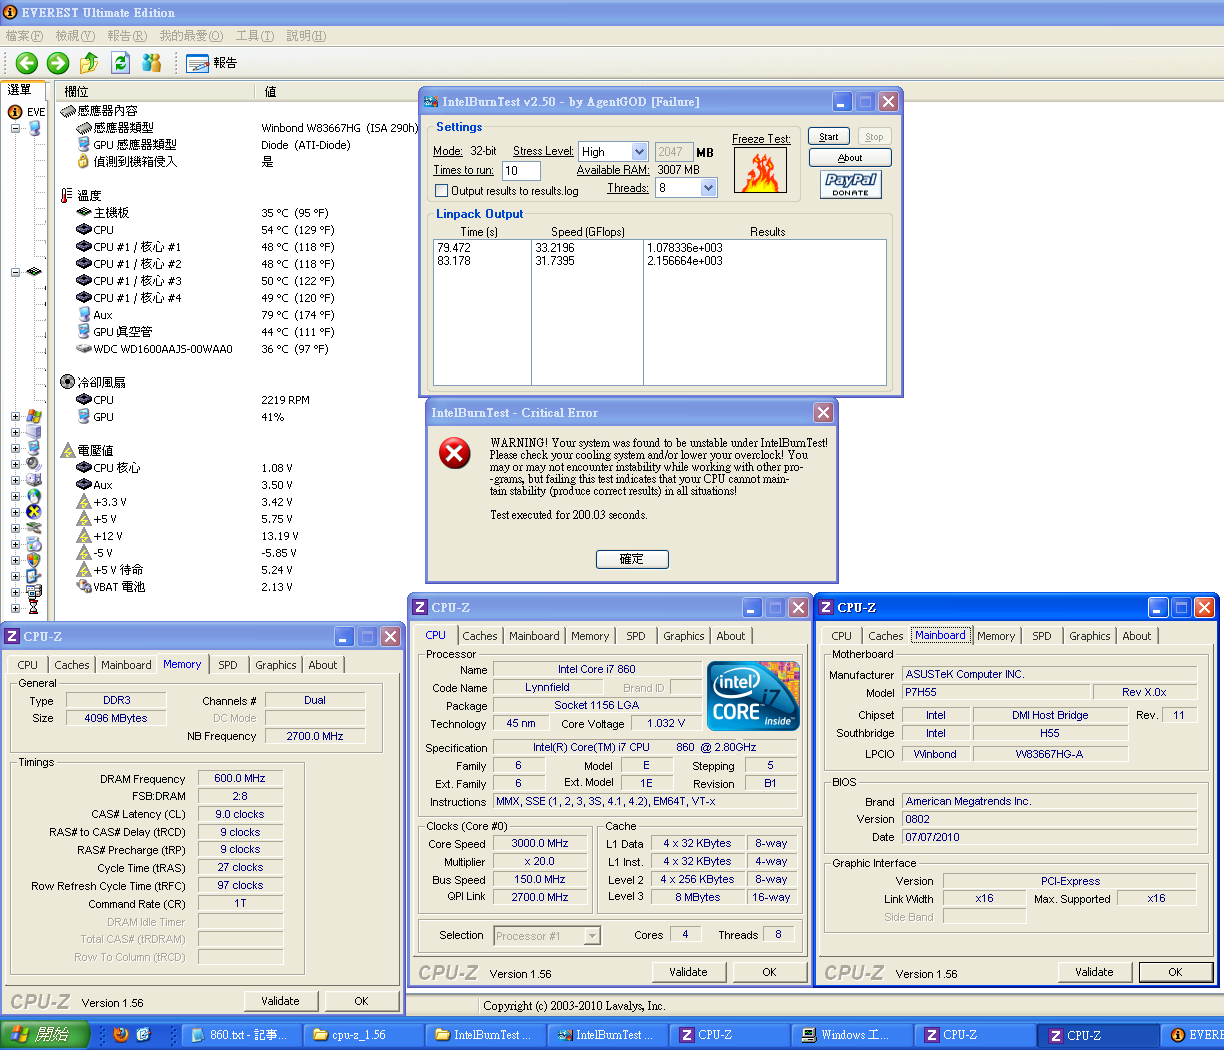Select the shield security tree icon
This screenshot has height=1050, width=1224.
[34, 560]
